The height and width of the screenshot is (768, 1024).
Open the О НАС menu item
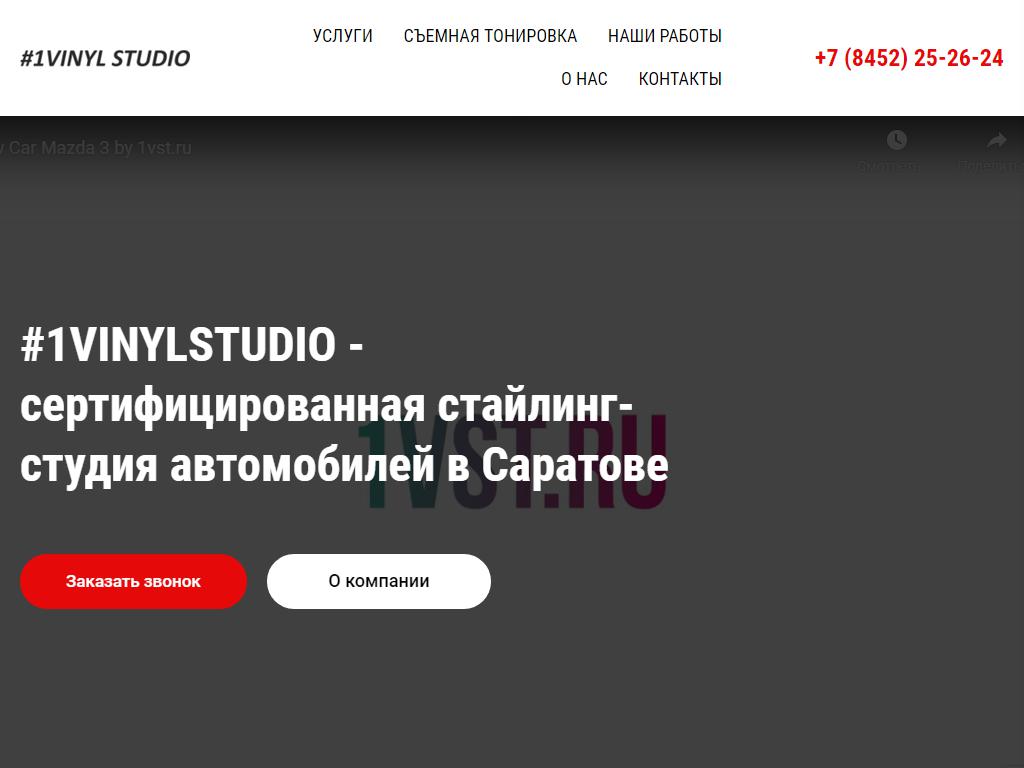click(584, 79)
